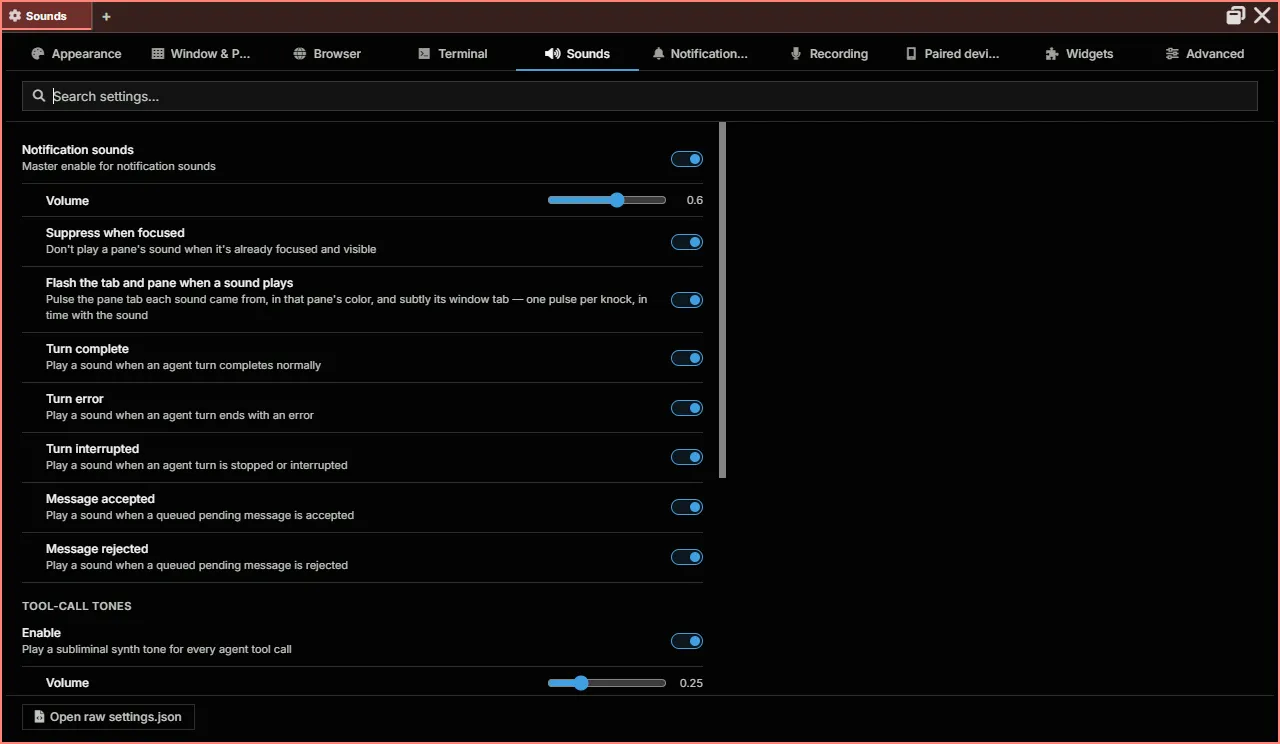1280x744 pixels.
Task: Select the Sounds tab with the speaker icon
Action: click(x=577, y=54)
